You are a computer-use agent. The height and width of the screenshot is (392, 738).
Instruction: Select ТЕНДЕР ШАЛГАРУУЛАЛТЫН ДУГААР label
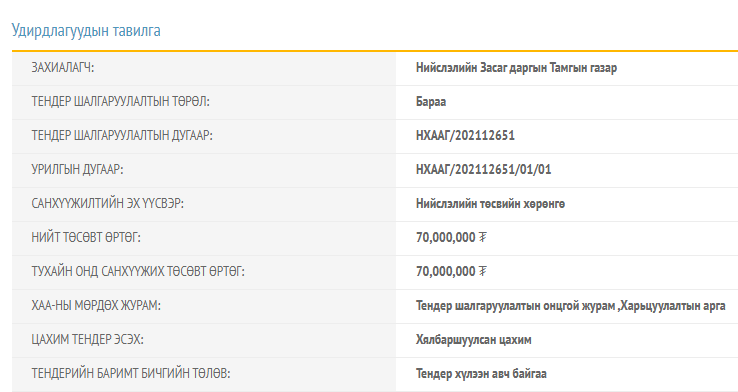[122, 136]
